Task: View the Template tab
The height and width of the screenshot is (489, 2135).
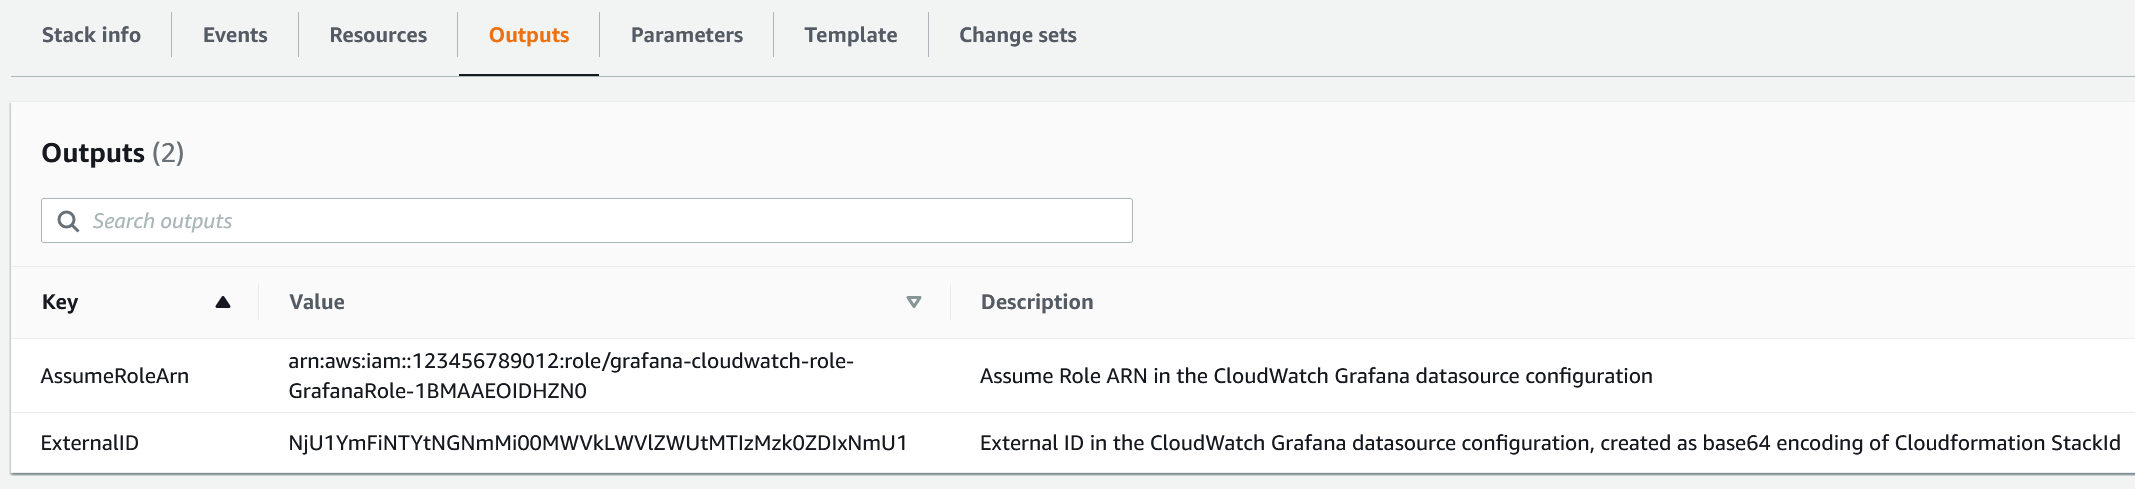Action: click(851, 35)
